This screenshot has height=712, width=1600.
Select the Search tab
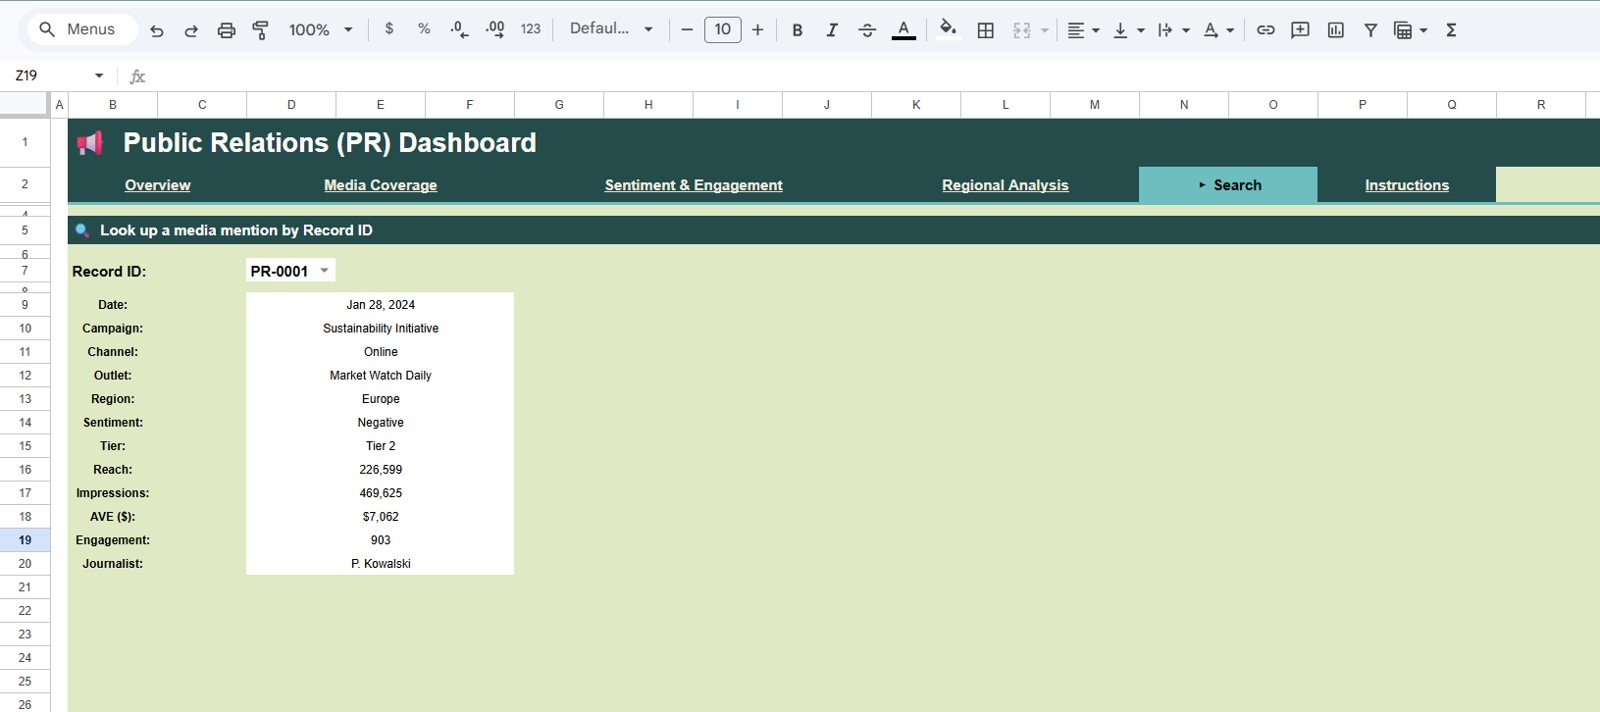click(x=1228, y=185)
